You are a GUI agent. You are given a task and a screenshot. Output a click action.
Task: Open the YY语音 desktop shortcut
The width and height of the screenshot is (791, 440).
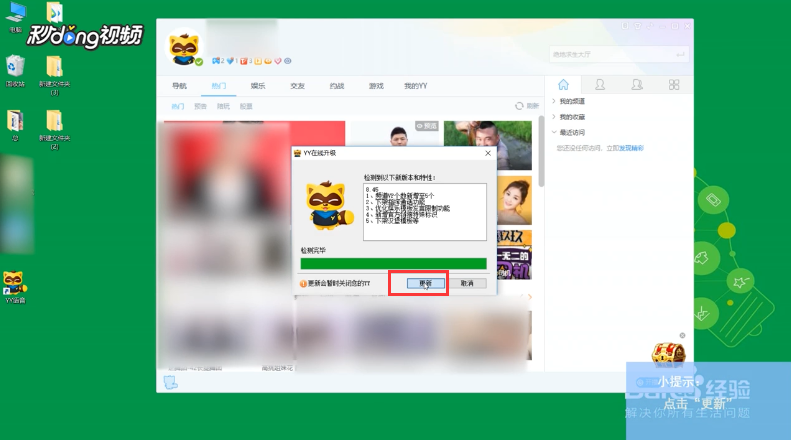(x=15, y=287)
